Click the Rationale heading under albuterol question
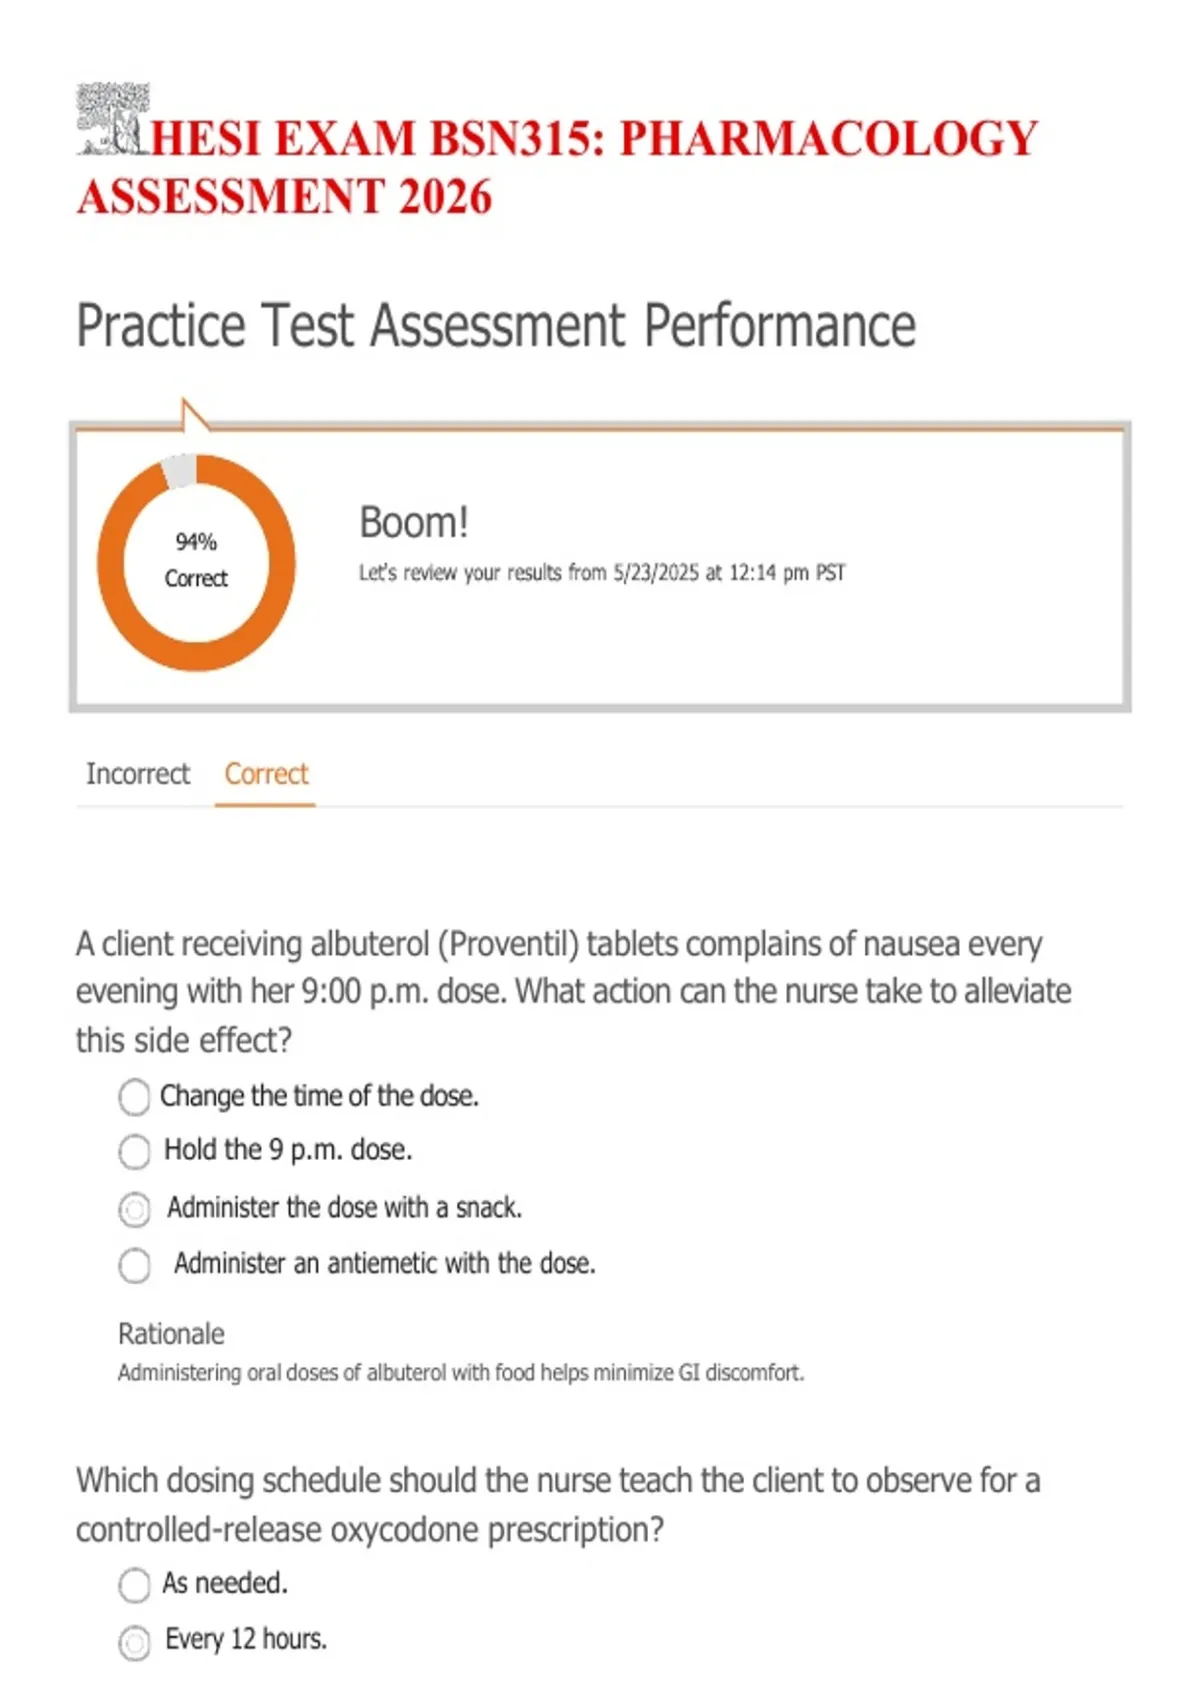 click(x=171, y=1334)
